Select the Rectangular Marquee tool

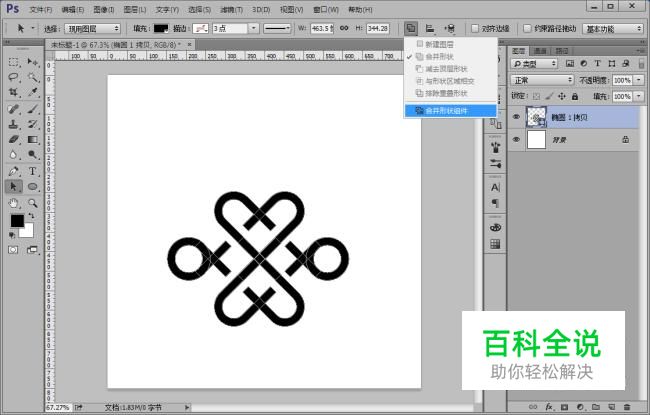click(x=14, y=62)
